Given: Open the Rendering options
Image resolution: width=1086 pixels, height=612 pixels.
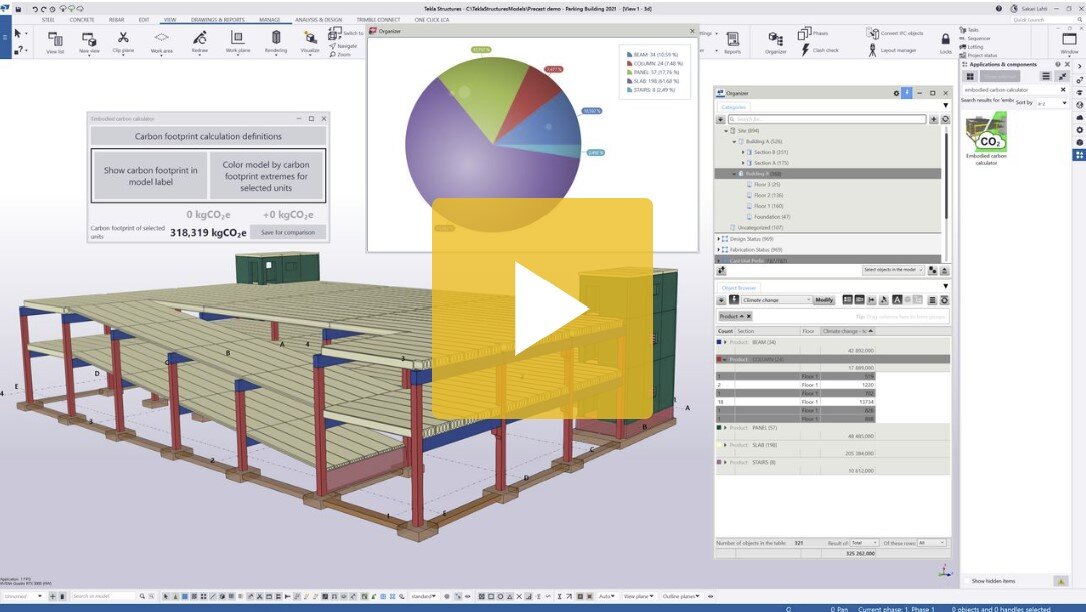Looking at the screenshot, I should 276,42.
